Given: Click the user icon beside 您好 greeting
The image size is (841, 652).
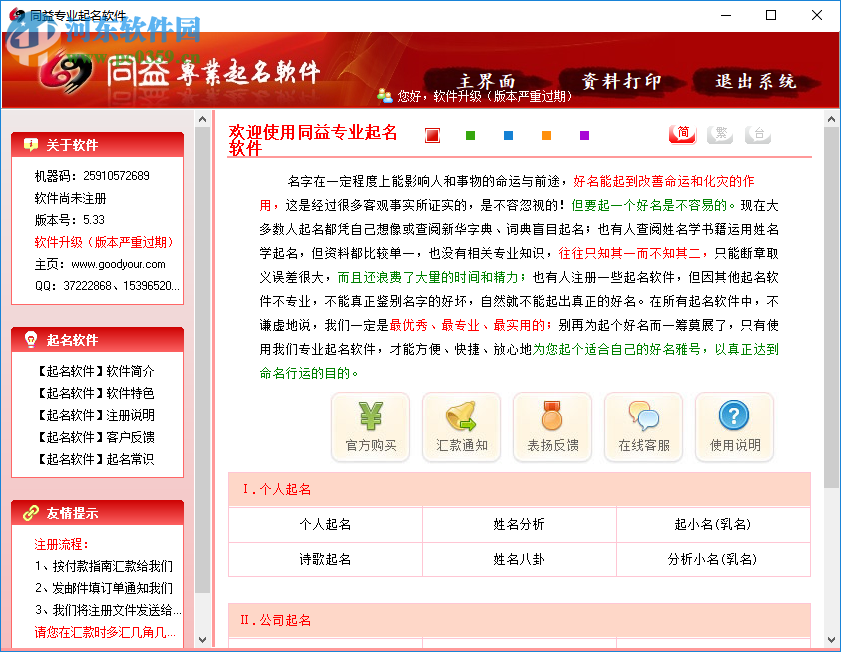Looking at the screenshot, I should [385, 94].
